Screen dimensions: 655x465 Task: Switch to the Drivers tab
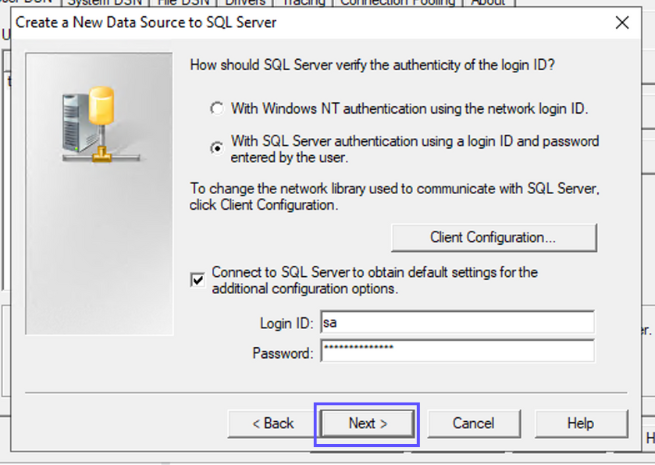click(x=245, y=3)
